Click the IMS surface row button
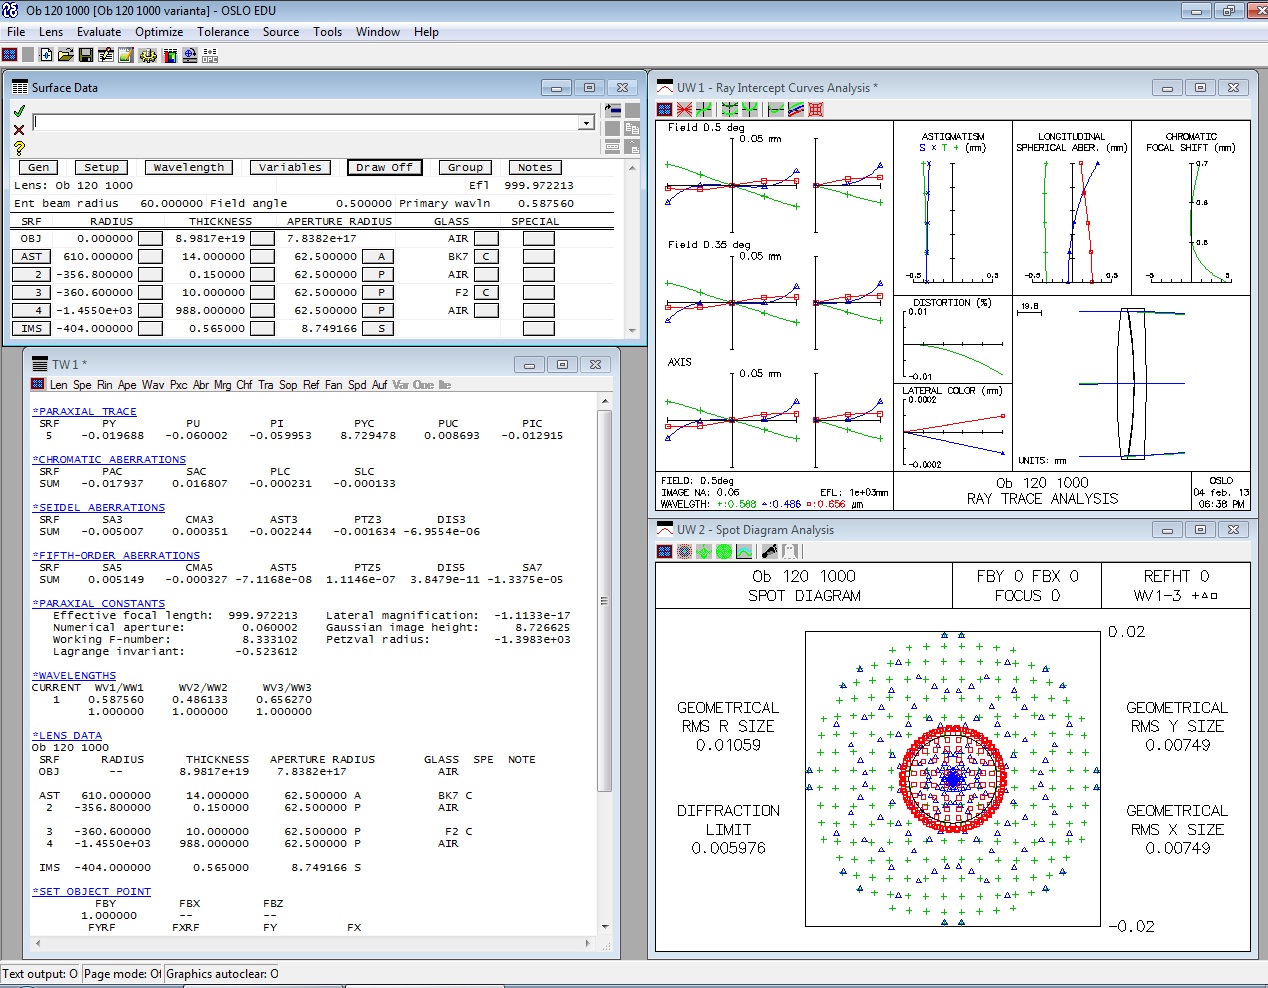The image size is (1268, 988). pos(32,328)
